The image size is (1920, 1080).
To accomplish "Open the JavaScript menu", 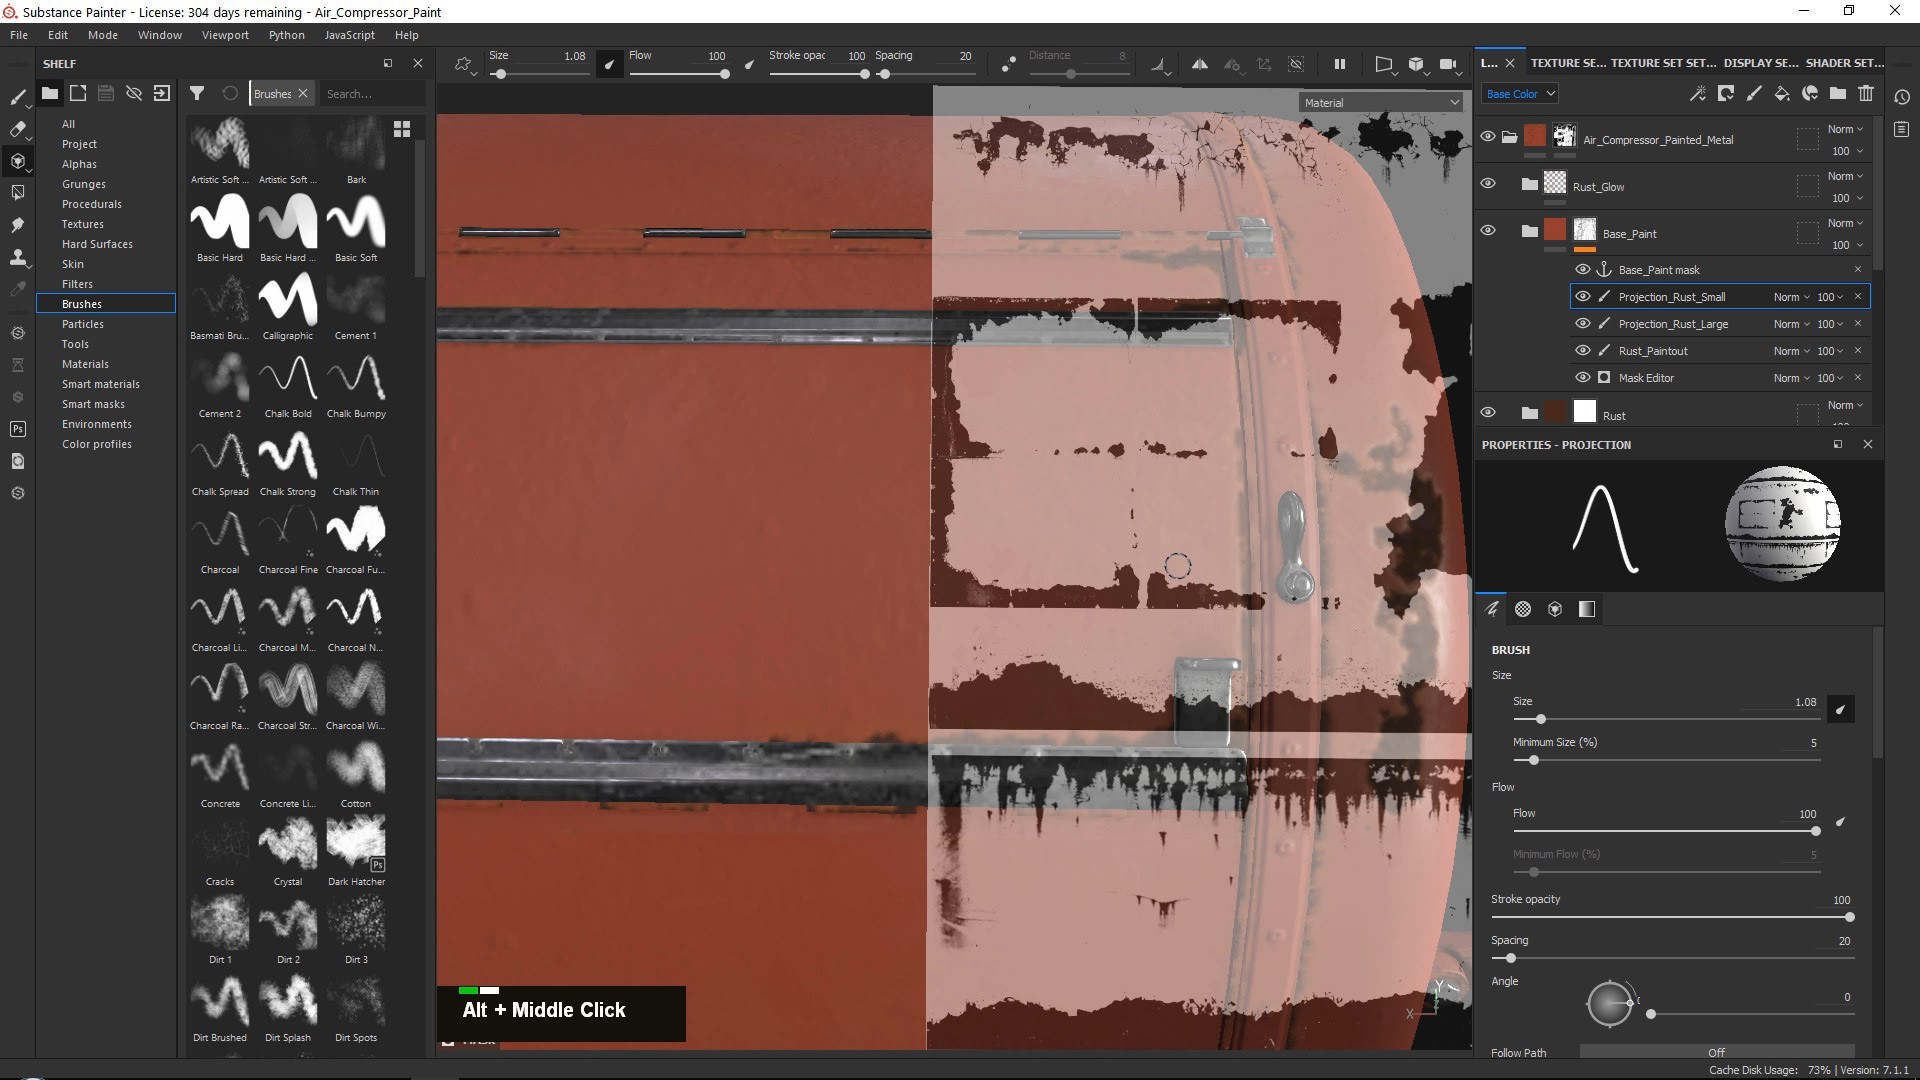I will click(x=349, y=35).
